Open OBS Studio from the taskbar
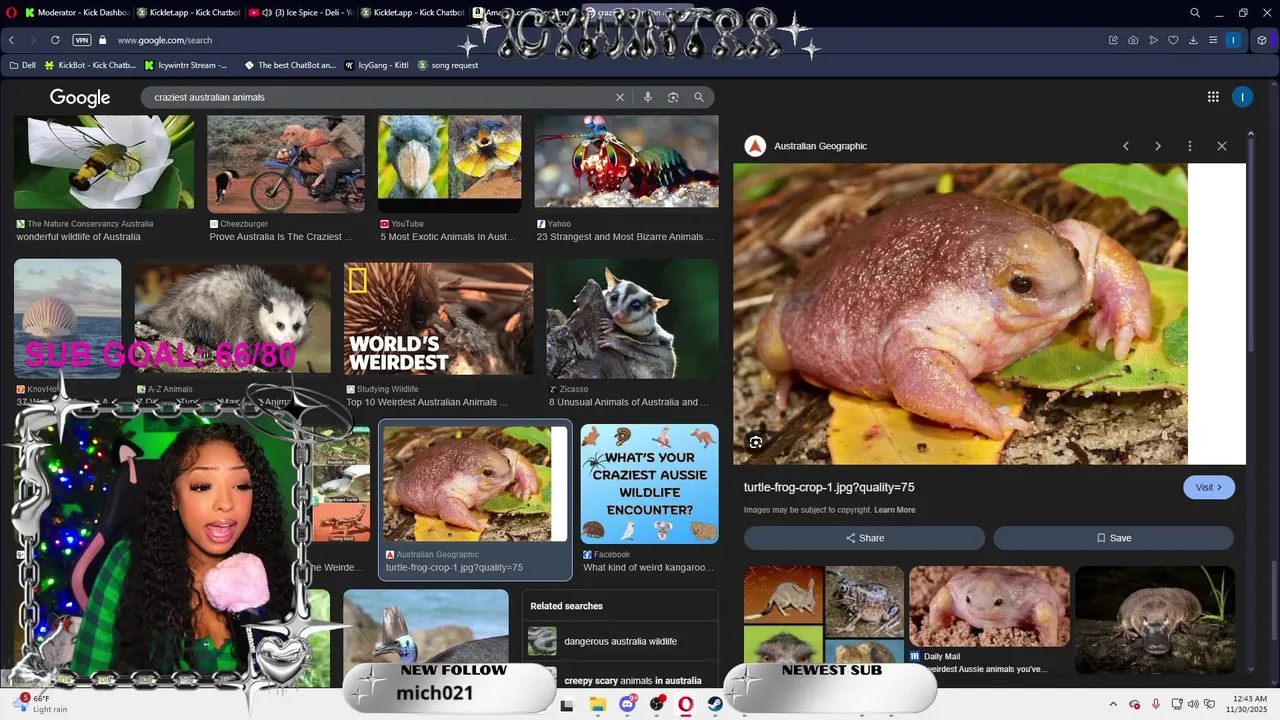Viewport: 1280px width, 720px height. click(657, 705)
